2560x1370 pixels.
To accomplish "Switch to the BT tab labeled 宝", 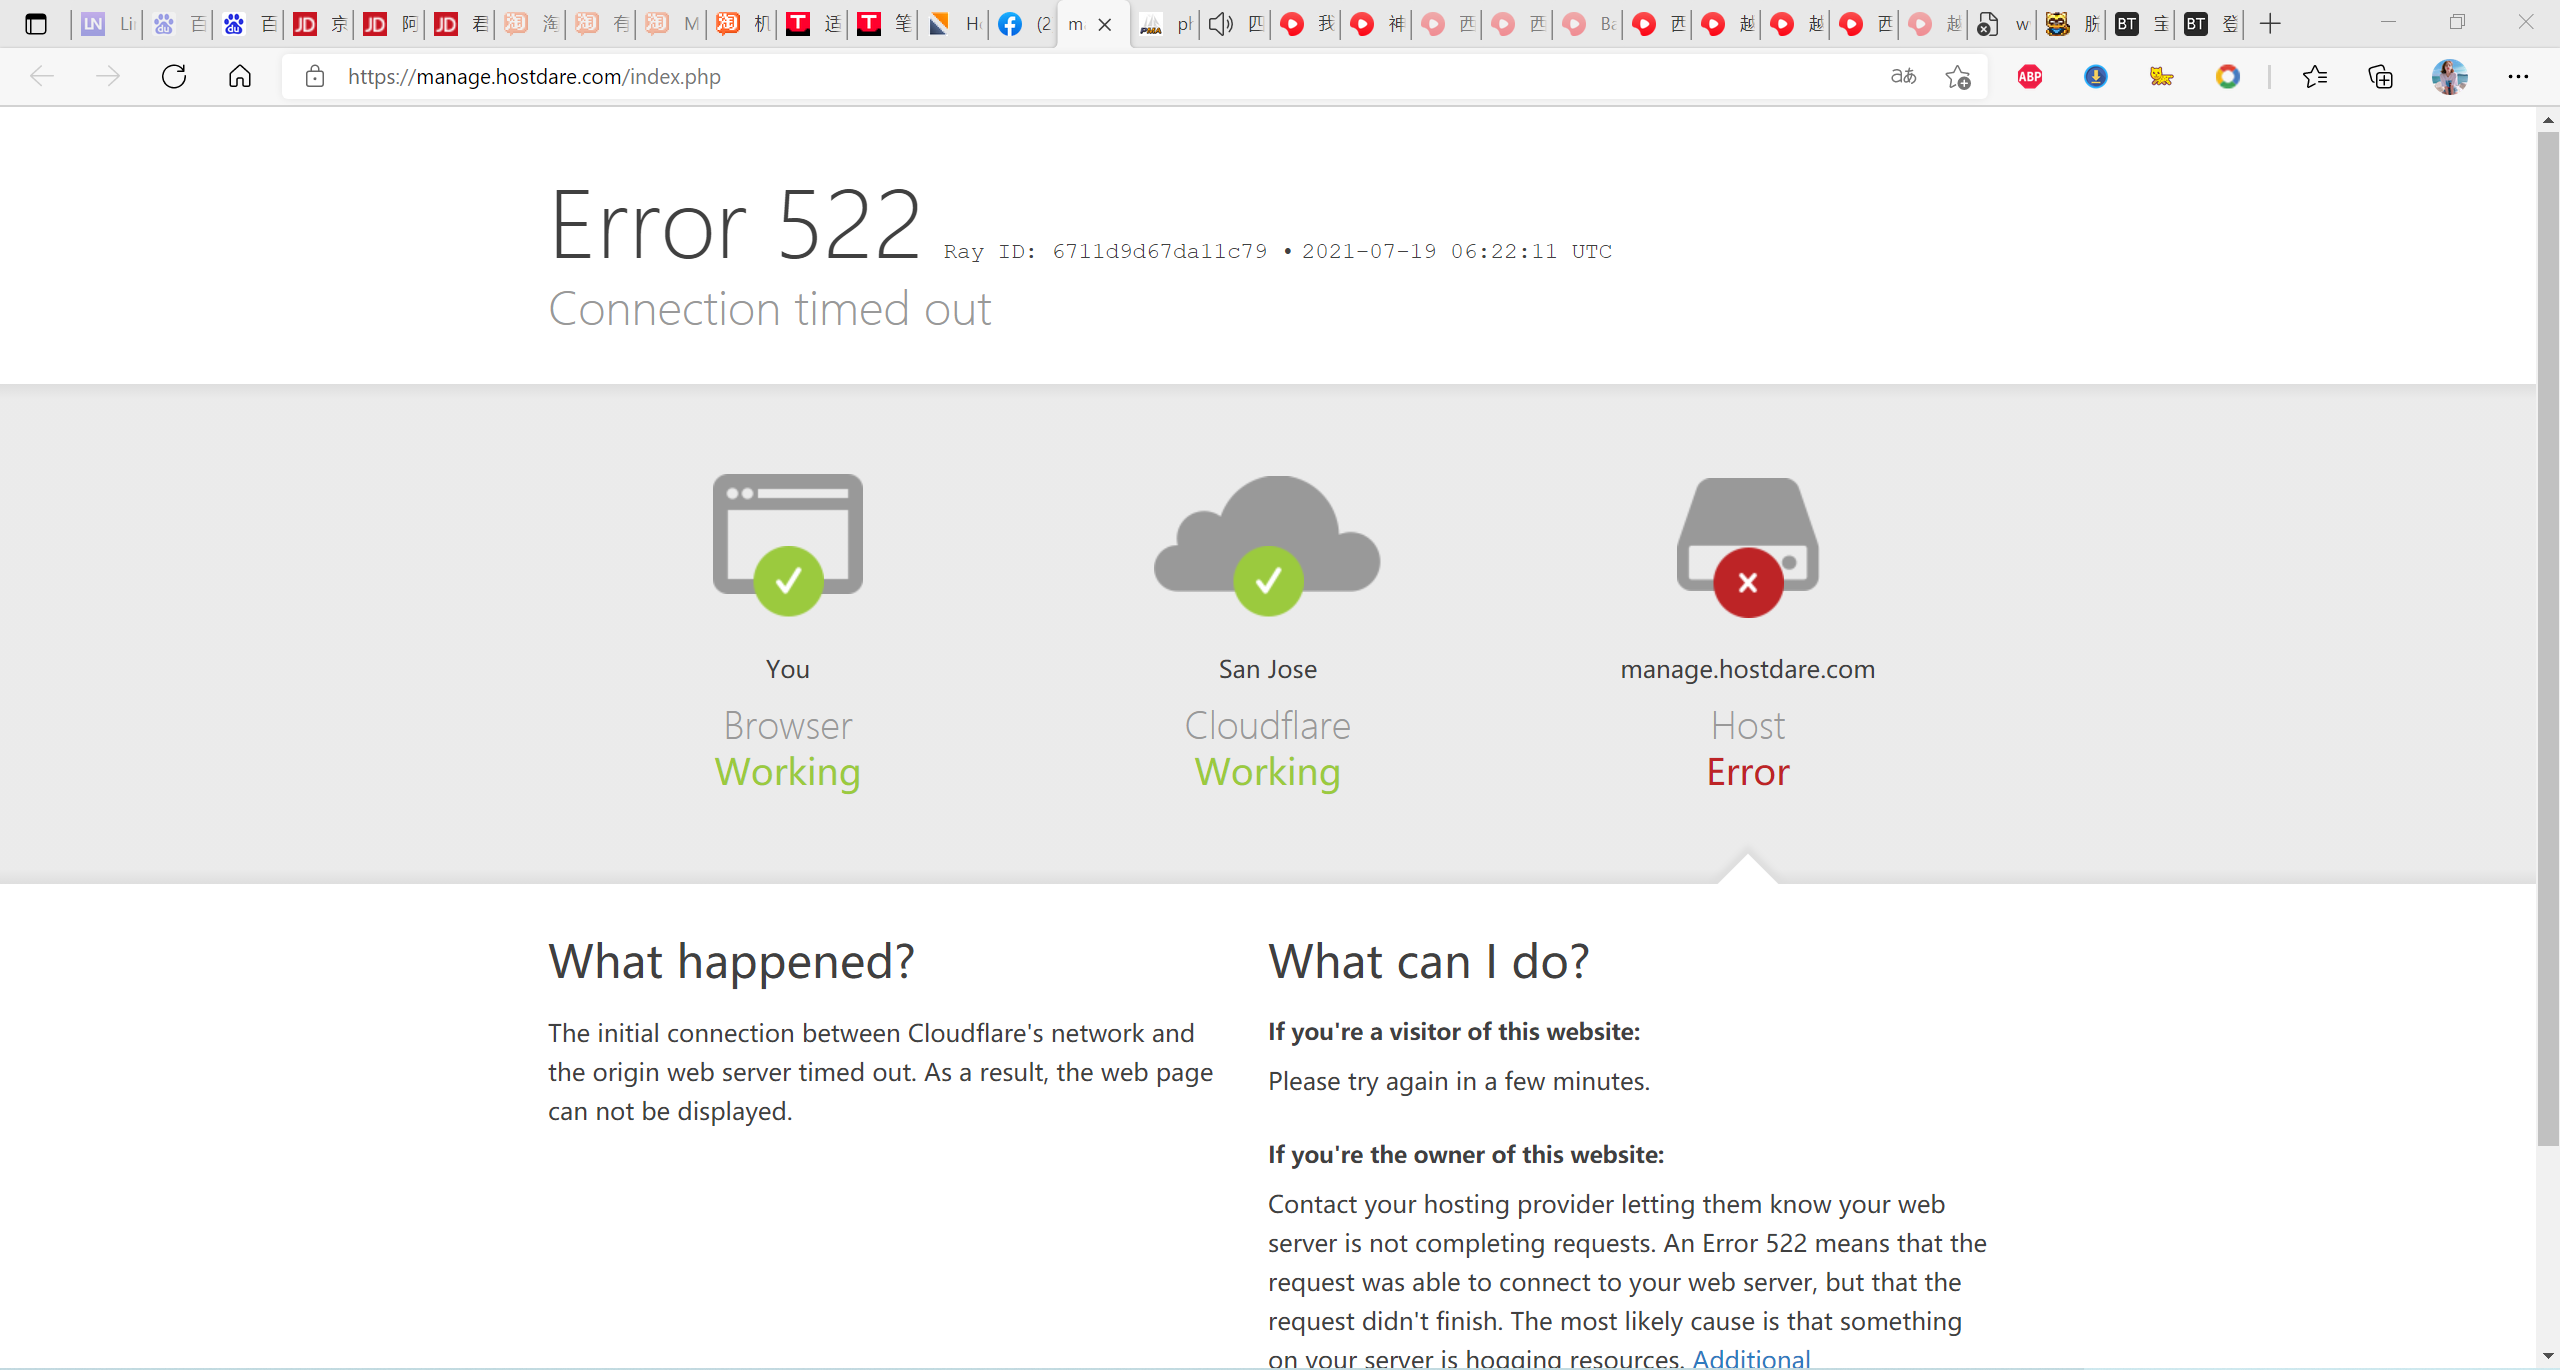I will click(x=2141, y=24).
